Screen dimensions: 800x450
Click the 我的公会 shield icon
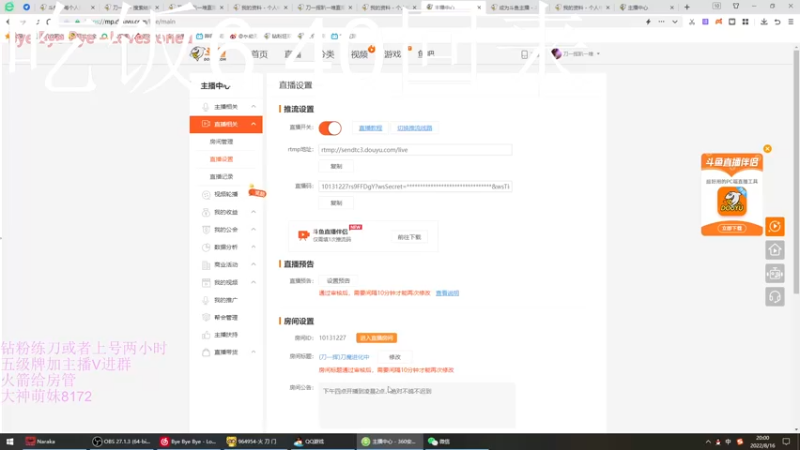pyautogui.click(x=206, y=230)
